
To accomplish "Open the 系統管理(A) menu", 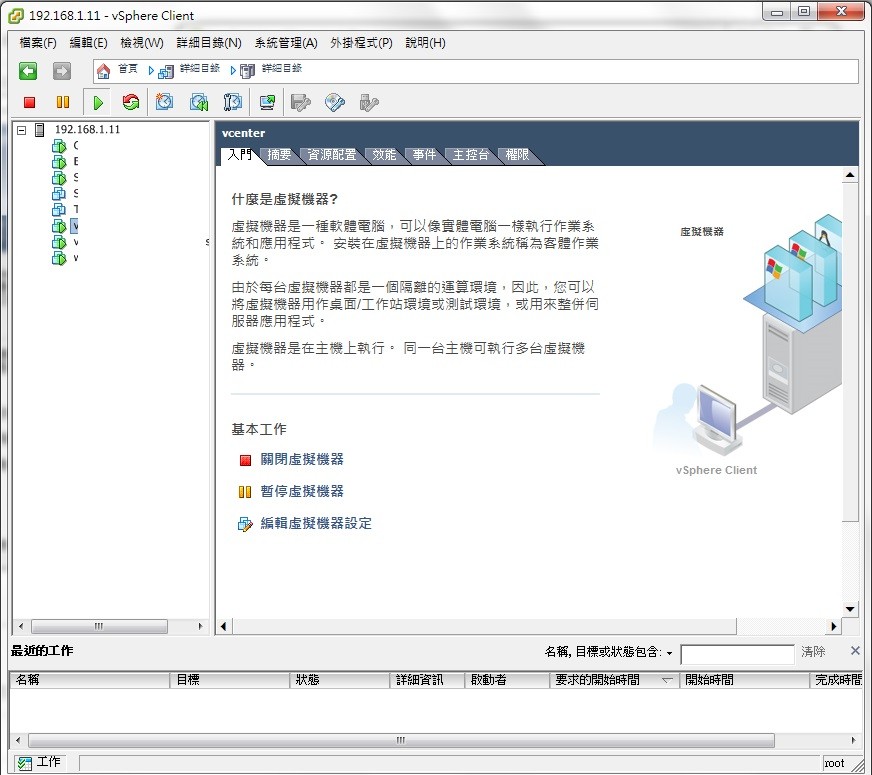I will (286, 43).
